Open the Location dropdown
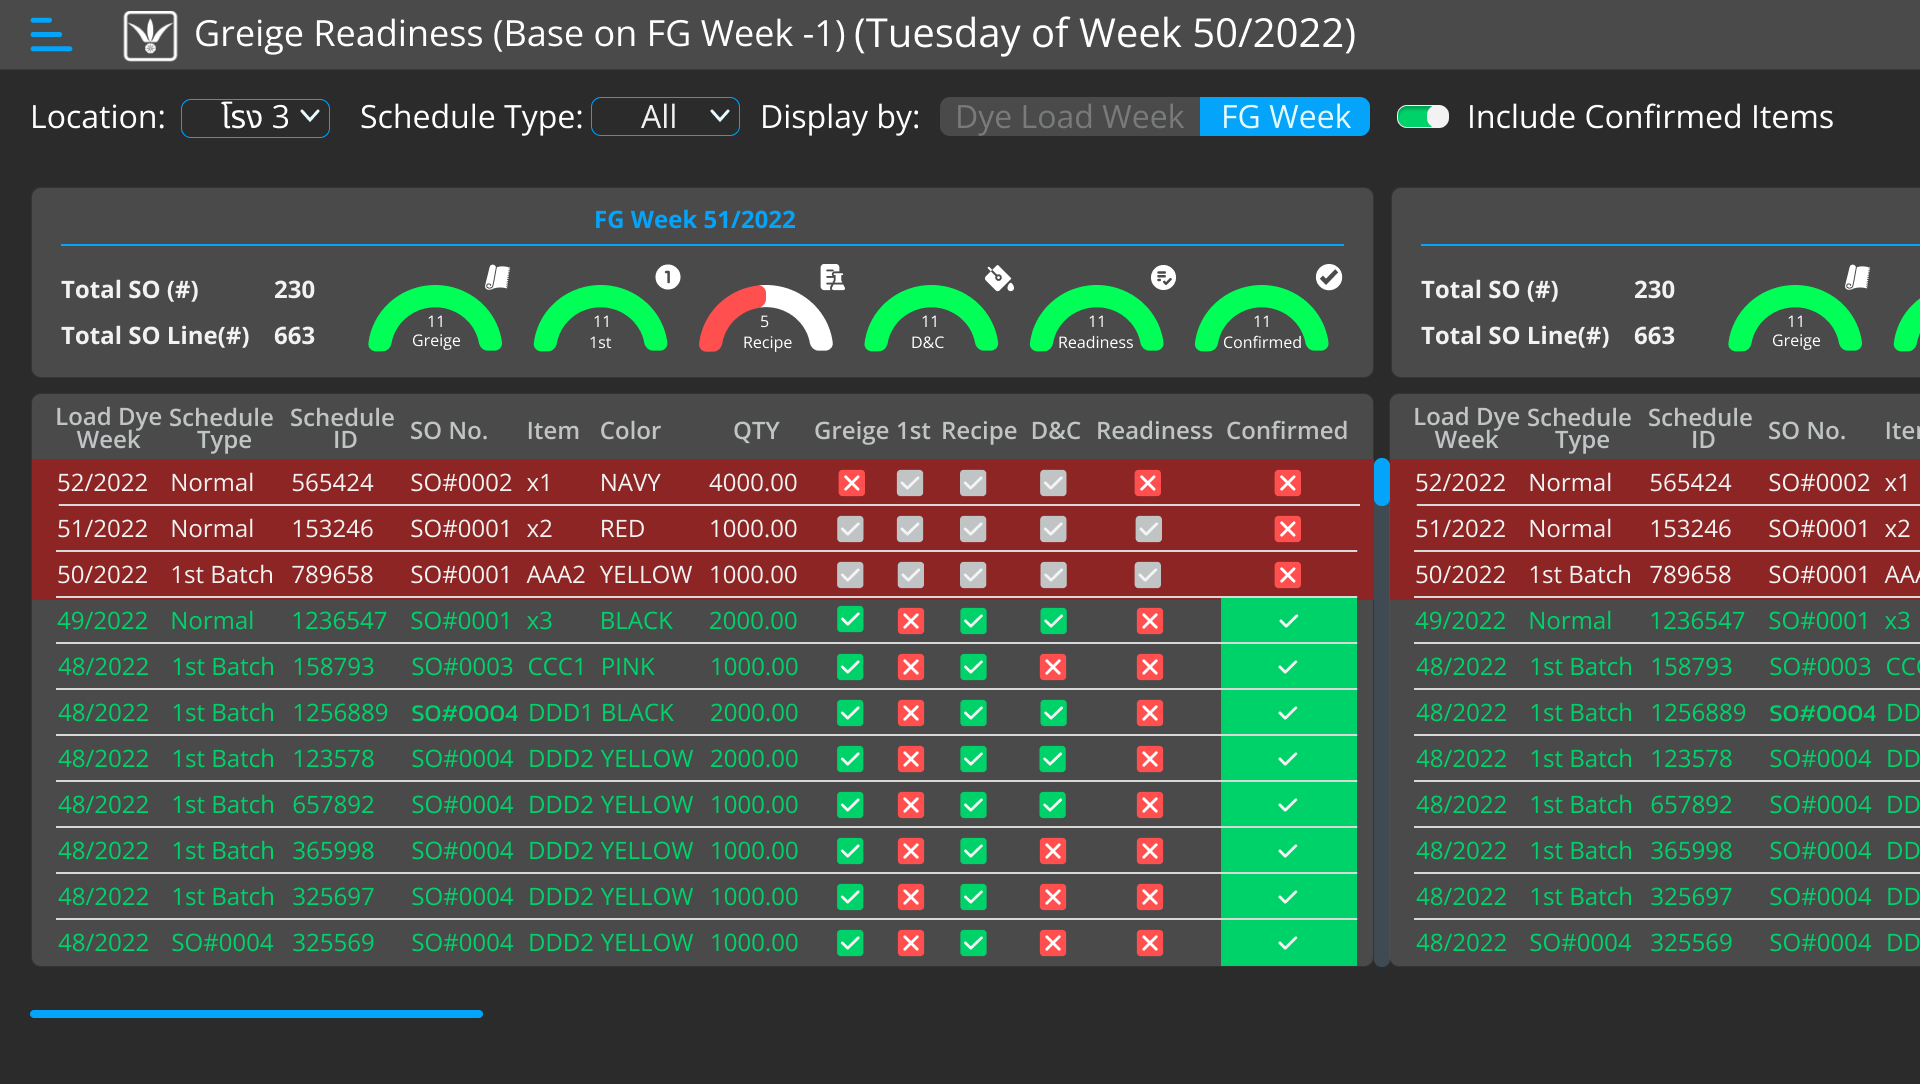This screenshot has width=1920, height=1084. tap(255, 117)
